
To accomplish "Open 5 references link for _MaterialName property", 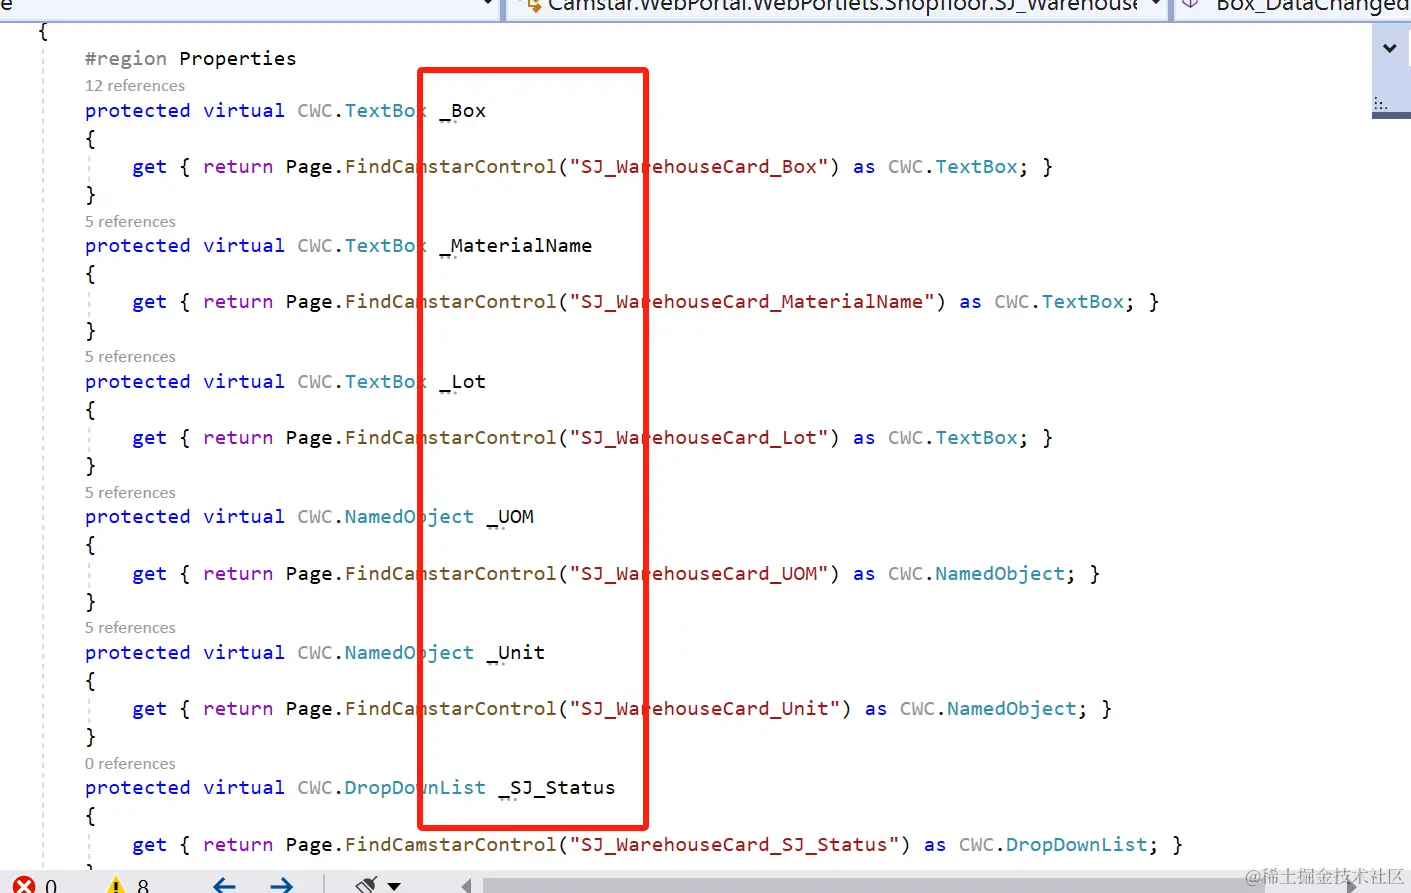I will click(x=130, y=221).
